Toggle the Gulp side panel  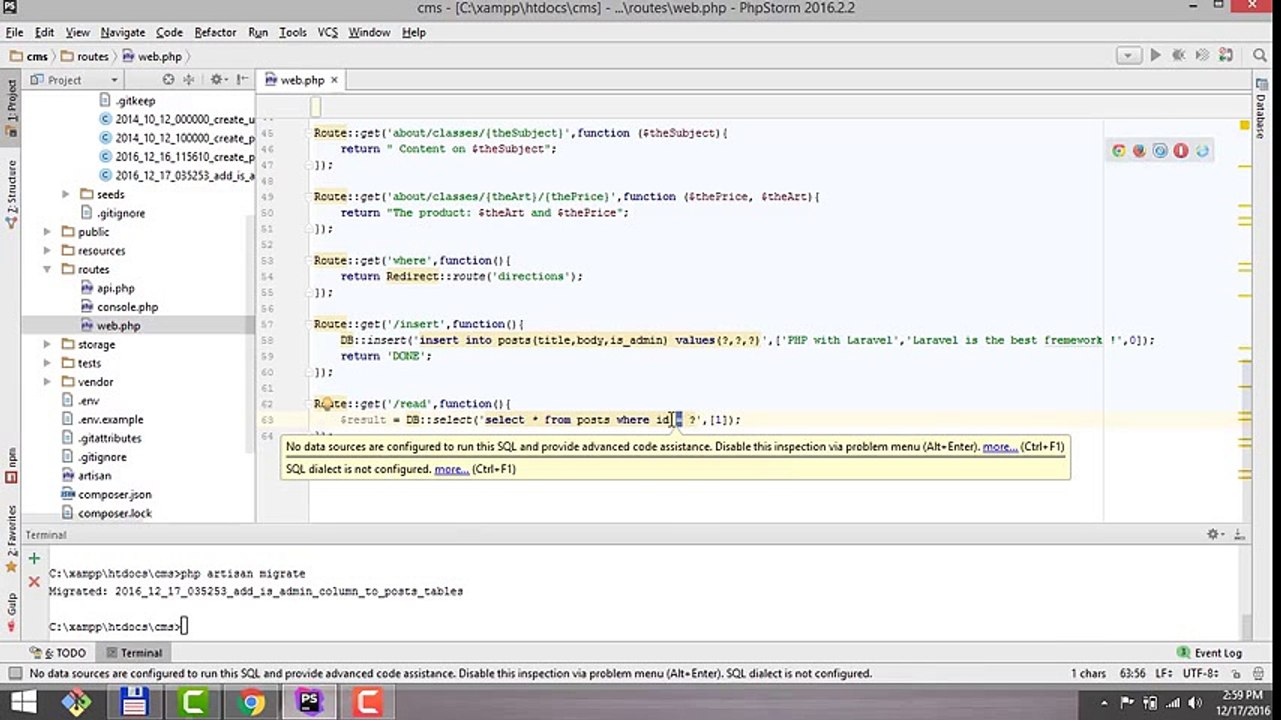[11, 612]
